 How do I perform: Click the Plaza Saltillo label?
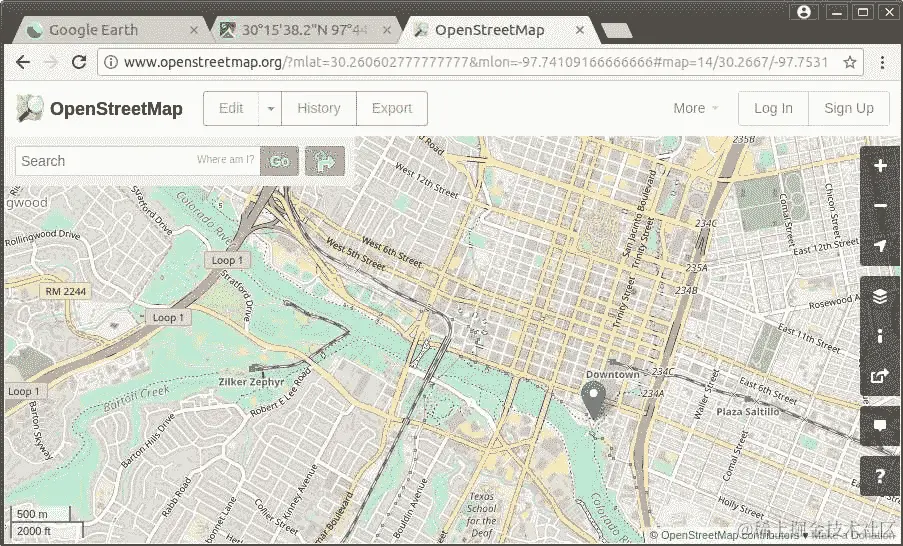click(748, 412)
